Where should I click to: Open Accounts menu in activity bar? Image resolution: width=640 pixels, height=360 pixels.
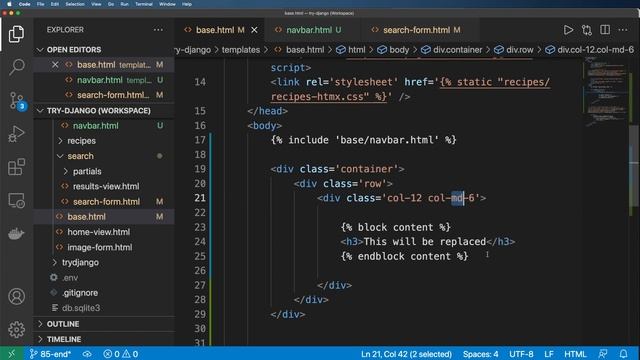[x=16, y=296]
